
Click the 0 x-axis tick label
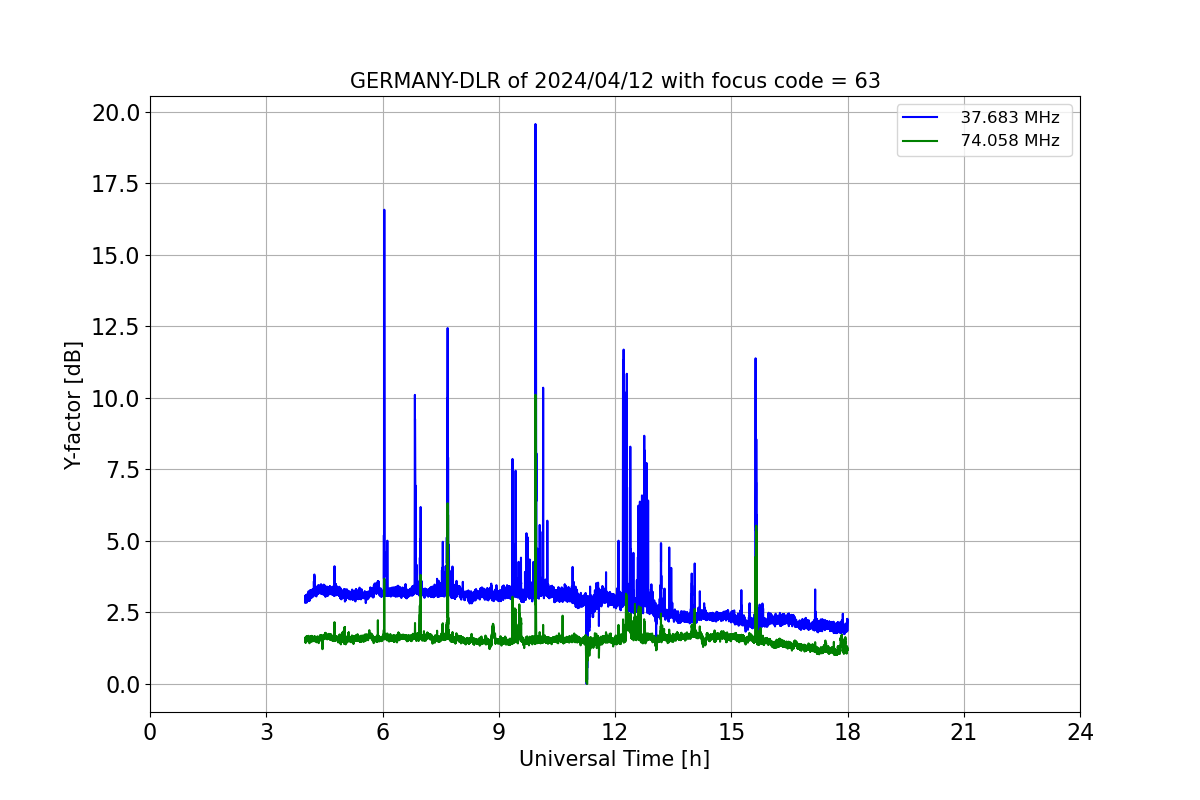click(x=150, y=732)
